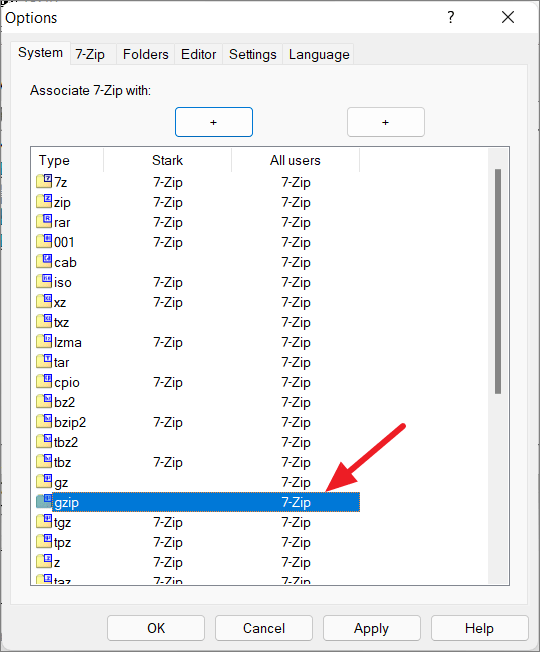This screenshot has width=540, height=652.
Task: Select the rar file type icon
Action: point(44,222)
